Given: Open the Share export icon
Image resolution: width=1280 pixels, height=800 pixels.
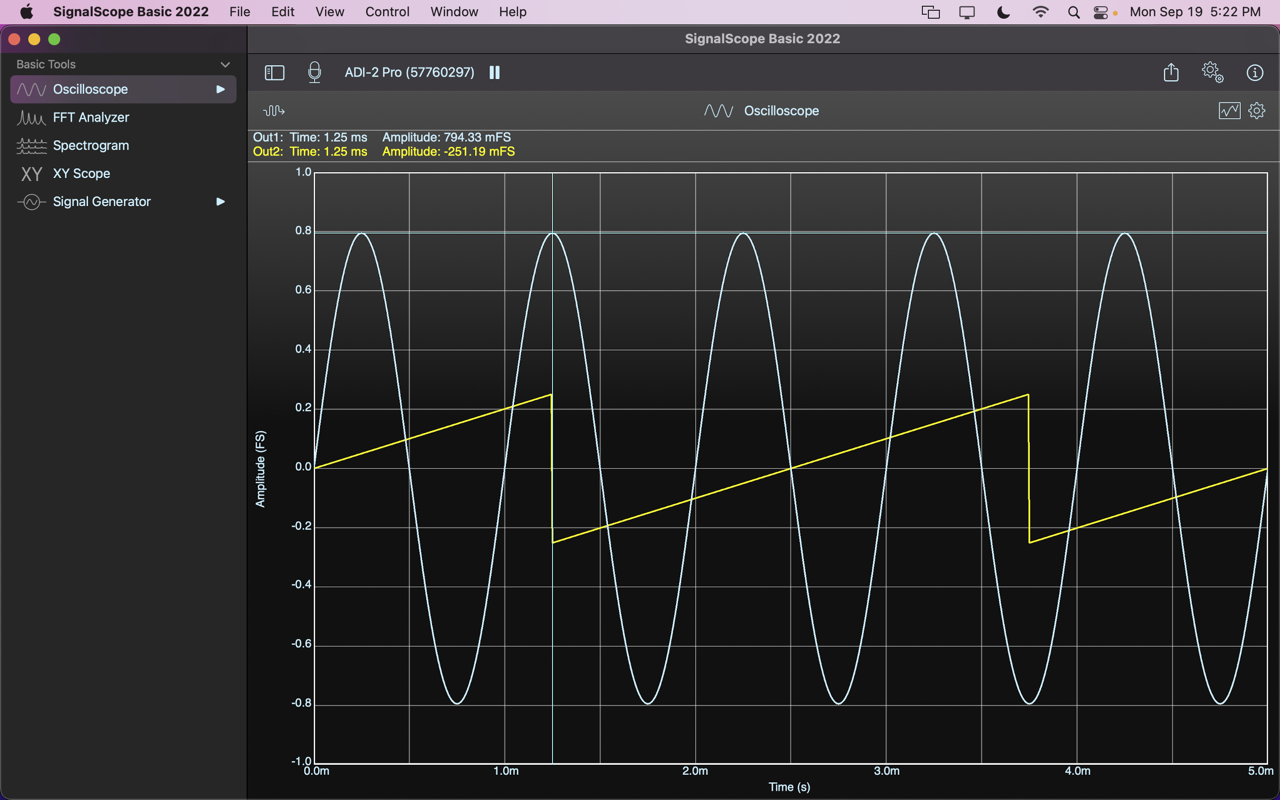Looking at the screenshot, I should click(x=1171, y=72).
